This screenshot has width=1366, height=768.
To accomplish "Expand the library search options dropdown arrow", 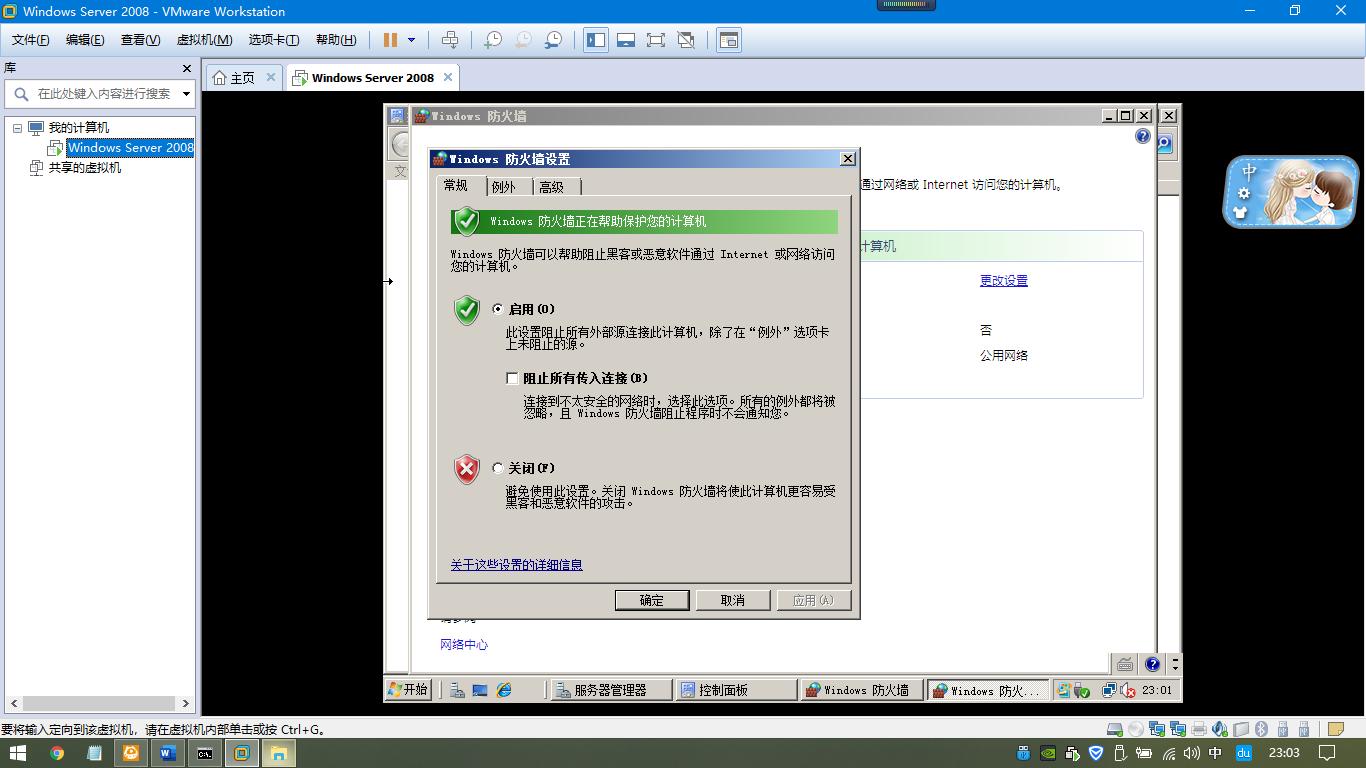I will click(x=186, y=94).
